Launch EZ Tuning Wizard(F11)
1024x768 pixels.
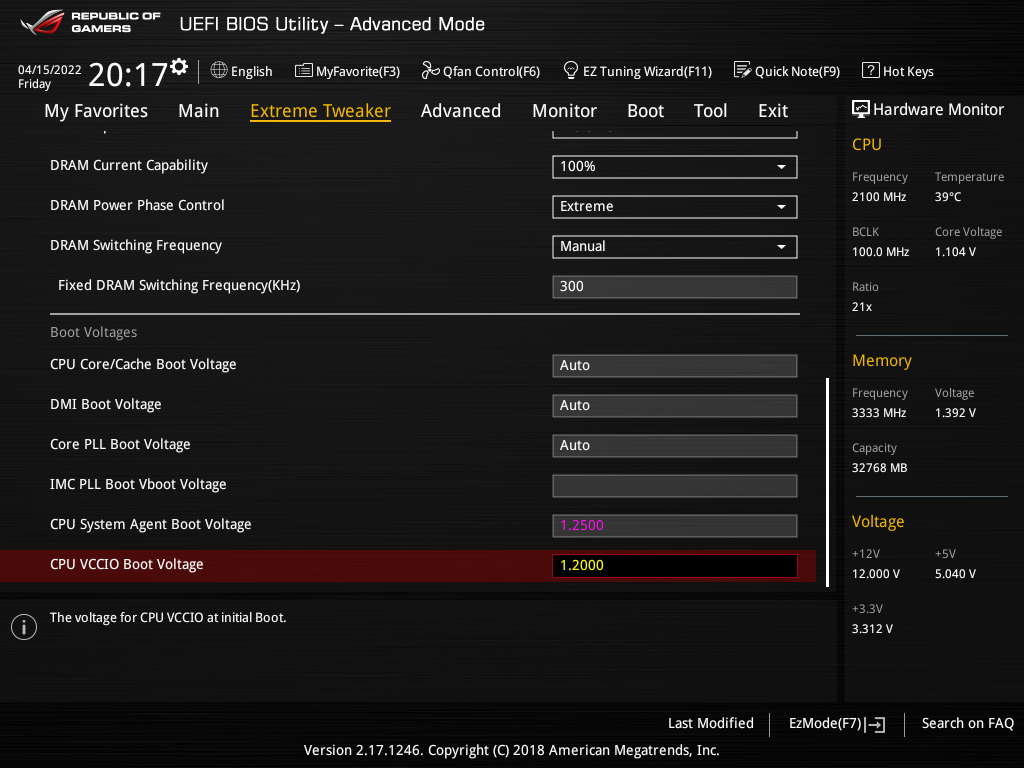[x=637, y=71]
